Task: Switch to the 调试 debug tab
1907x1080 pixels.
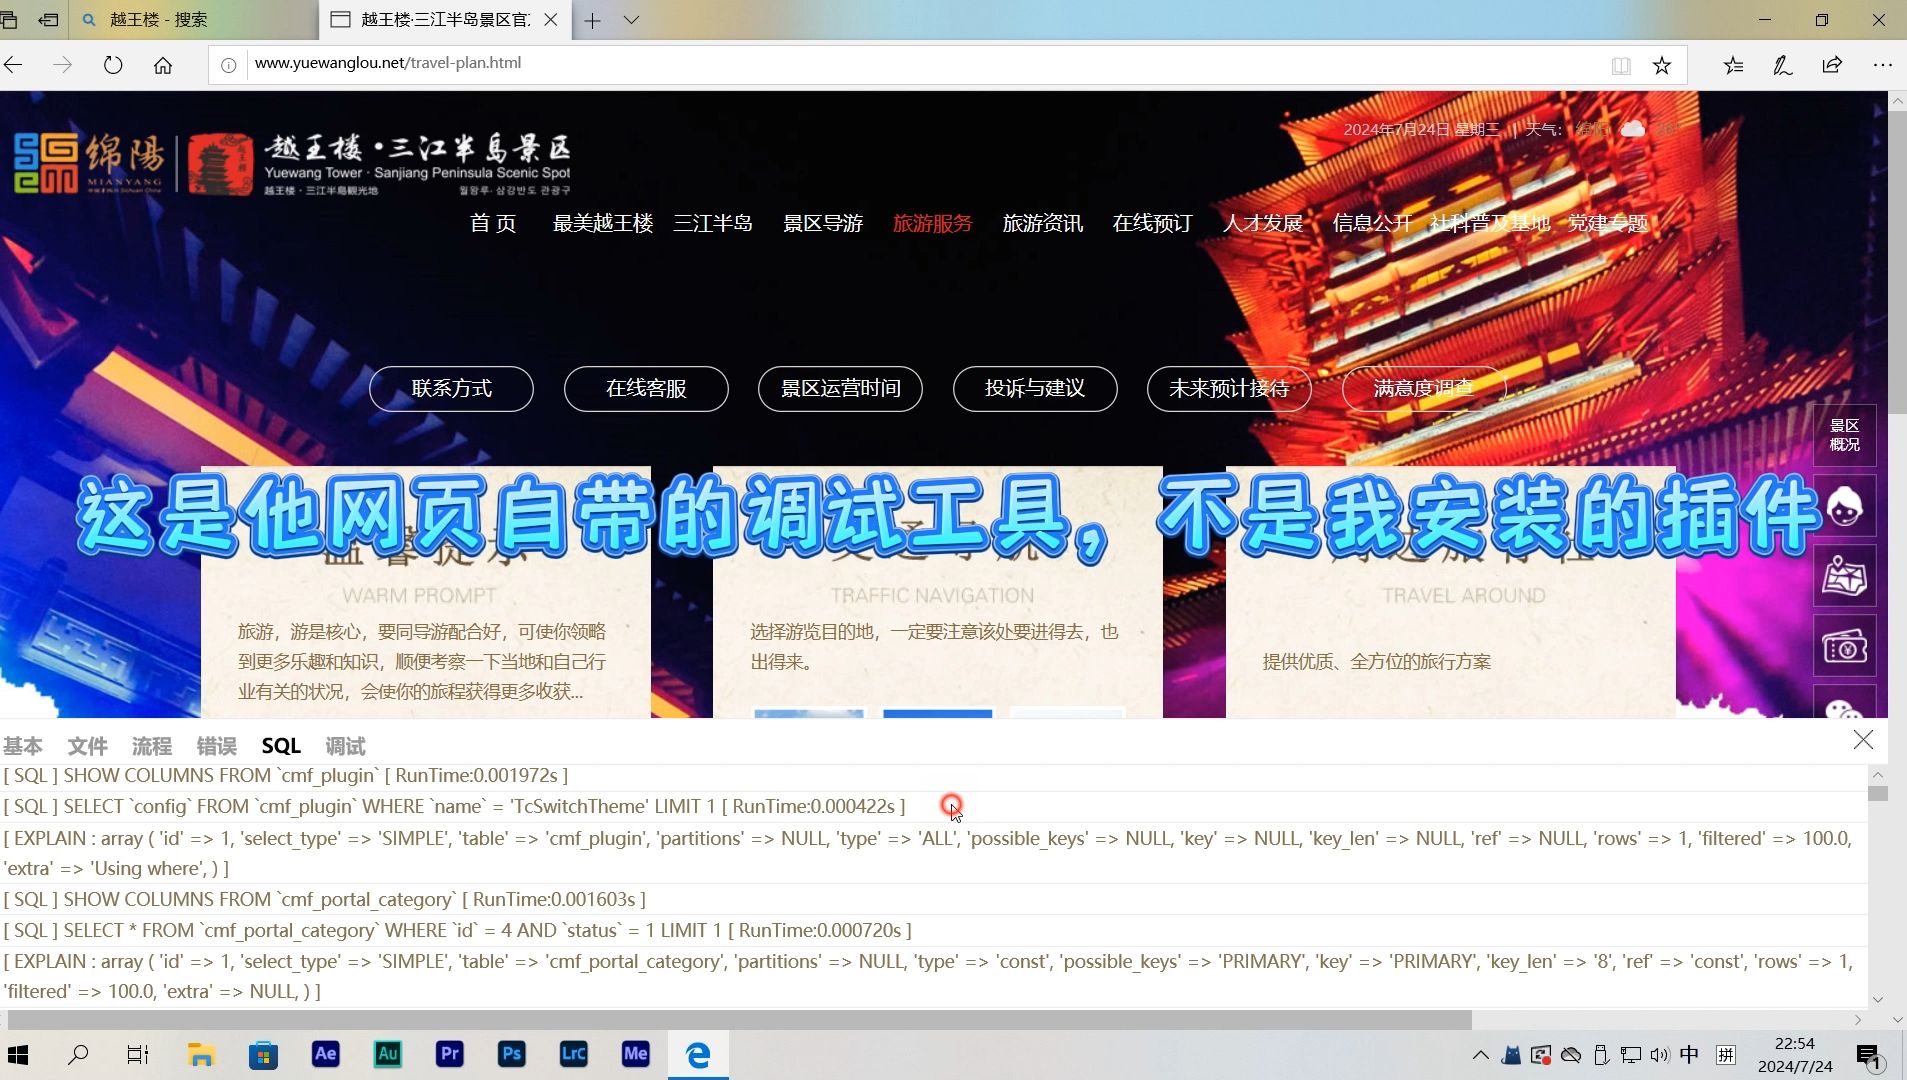Action: 346,746
